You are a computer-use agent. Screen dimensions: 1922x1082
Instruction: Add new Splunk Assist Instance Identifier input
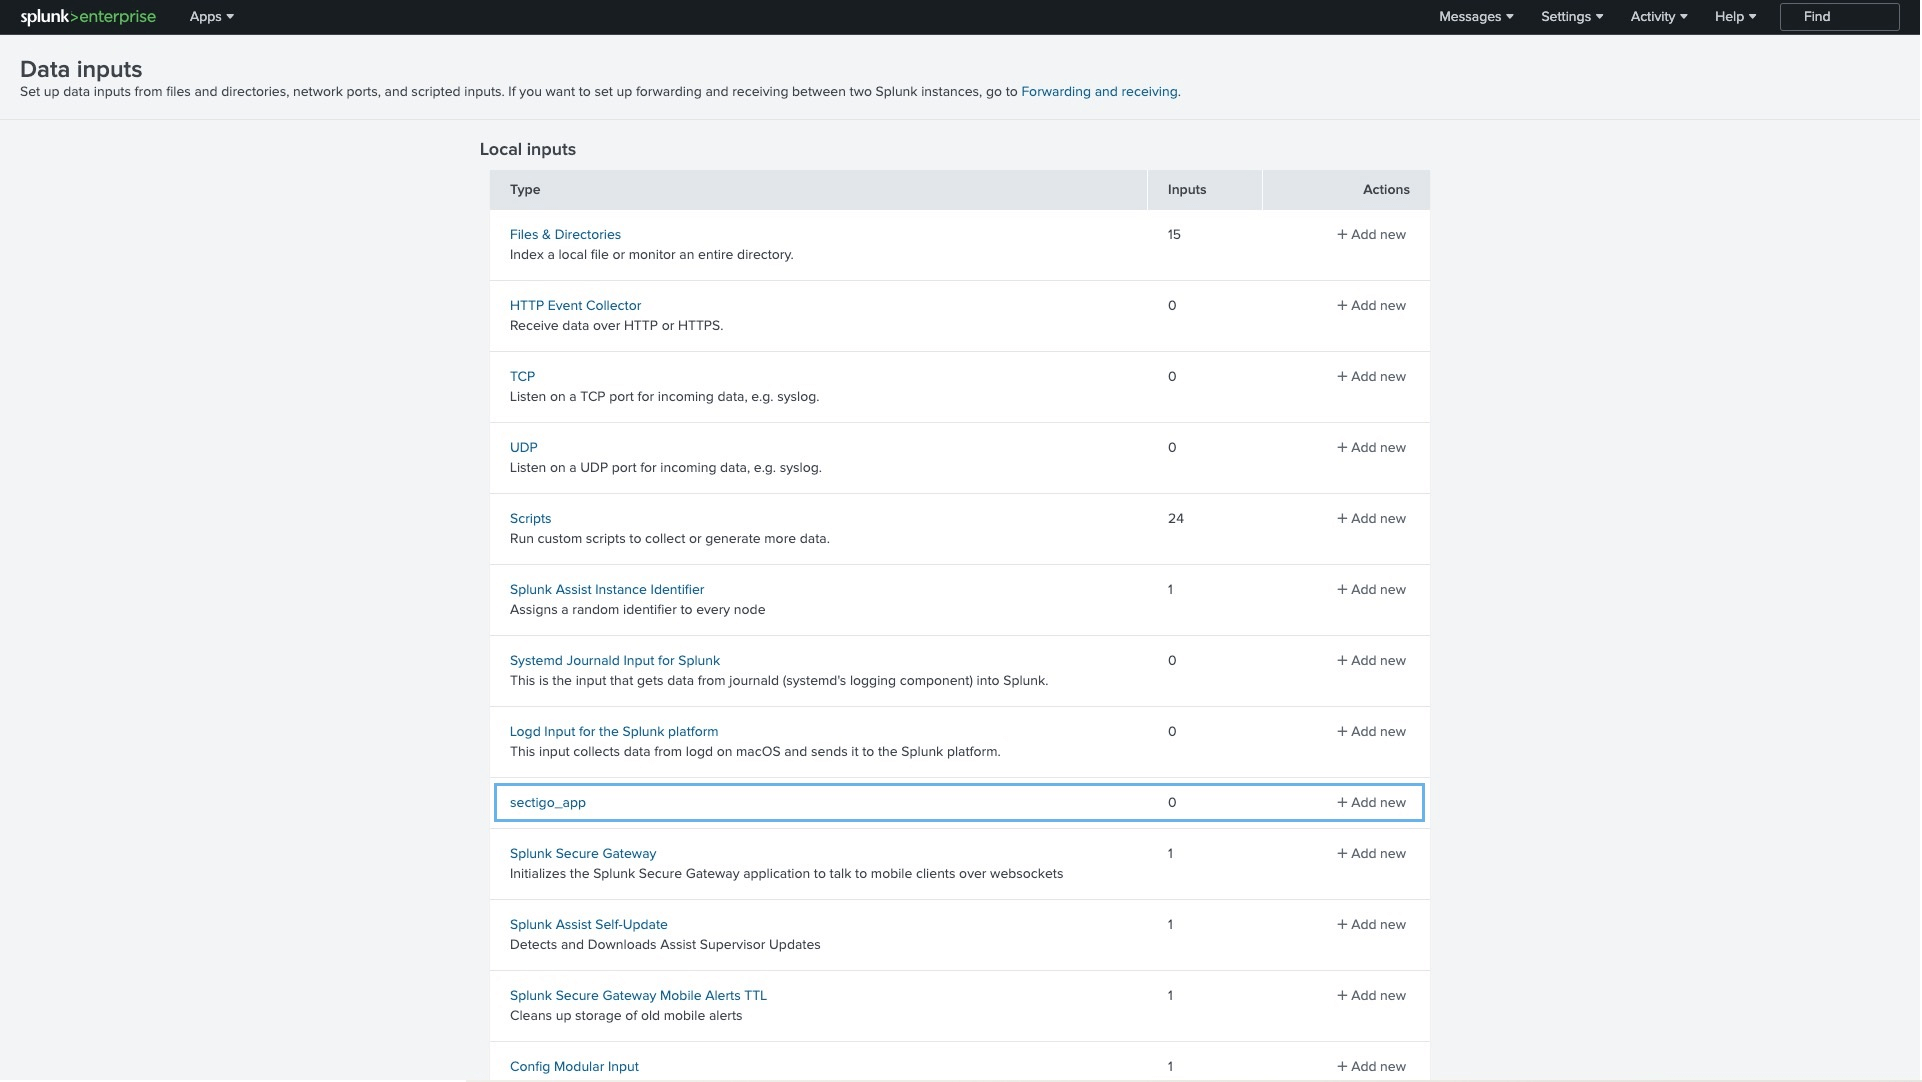(x=1371, y=590)
